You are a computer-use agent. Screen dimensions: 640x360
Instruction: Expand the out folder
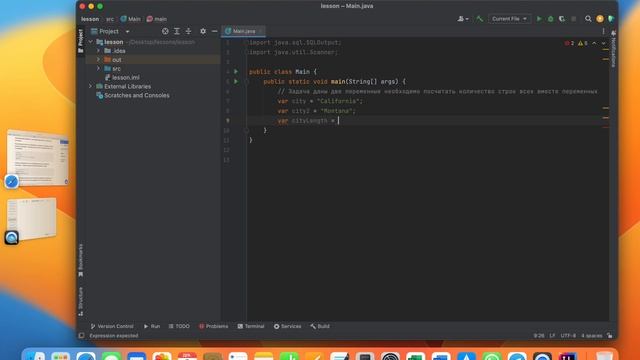tap(98, 60)
